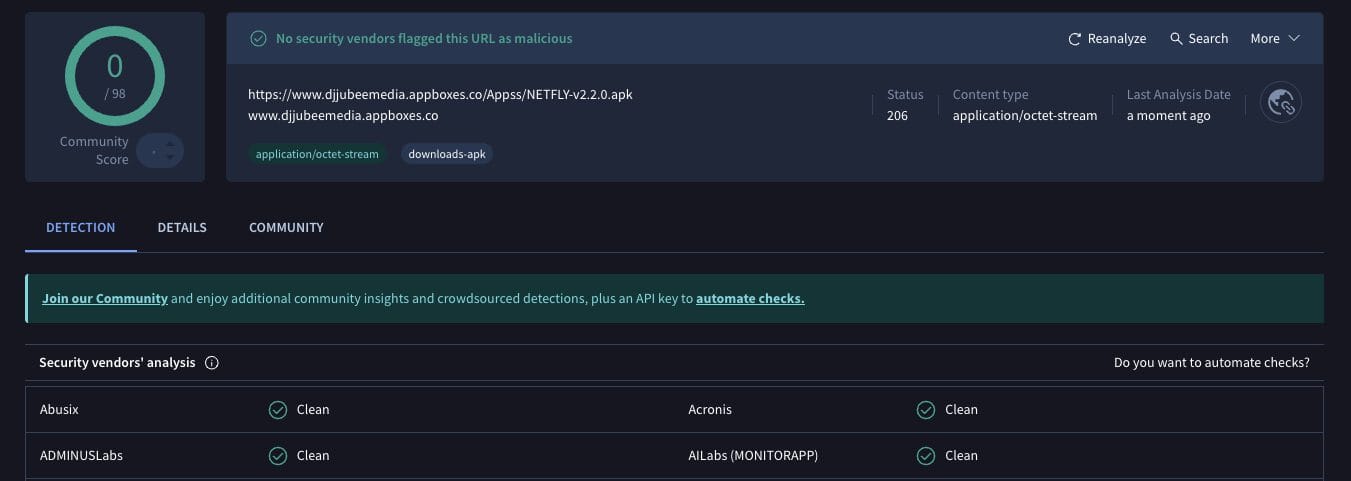The width and height of the screenshot is (1351, 481).
Task: Click the Search magnifier icon
Action: point(1176,38)
